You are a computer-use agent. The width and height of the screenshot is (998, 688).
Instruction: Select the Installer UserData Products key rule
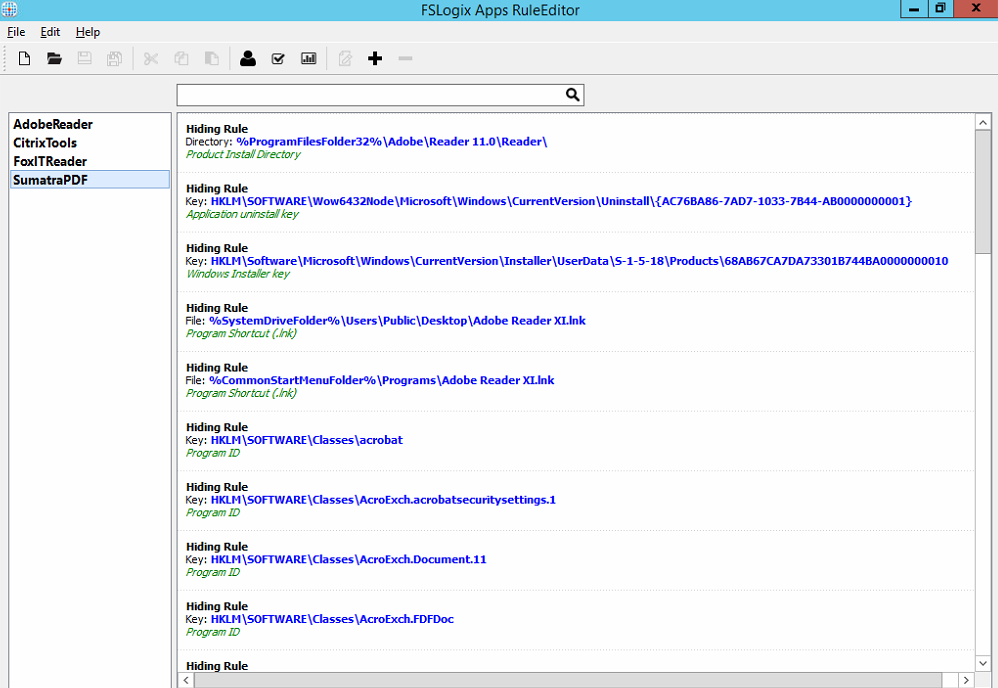click(576, 262)
